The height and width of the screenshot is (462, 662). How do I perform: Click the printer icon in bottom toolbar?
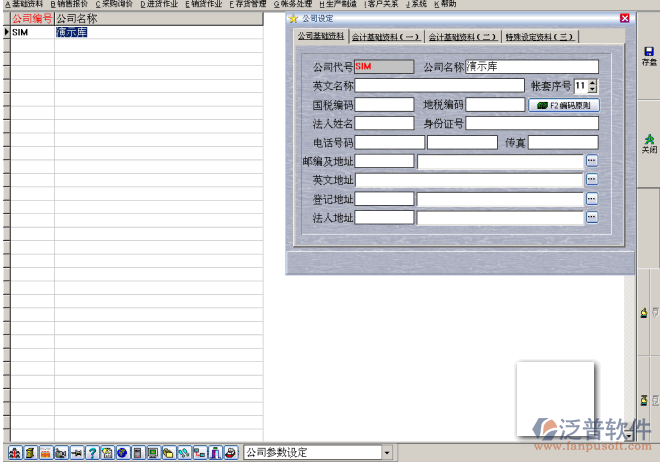230,453
